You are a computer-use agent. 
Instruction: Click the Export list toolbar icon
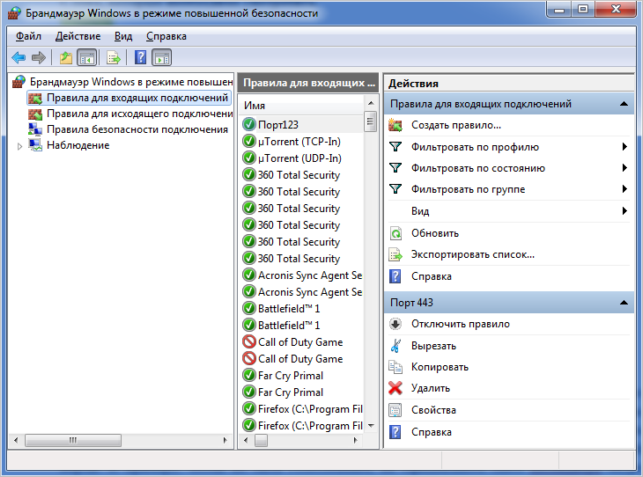point(113,58)
